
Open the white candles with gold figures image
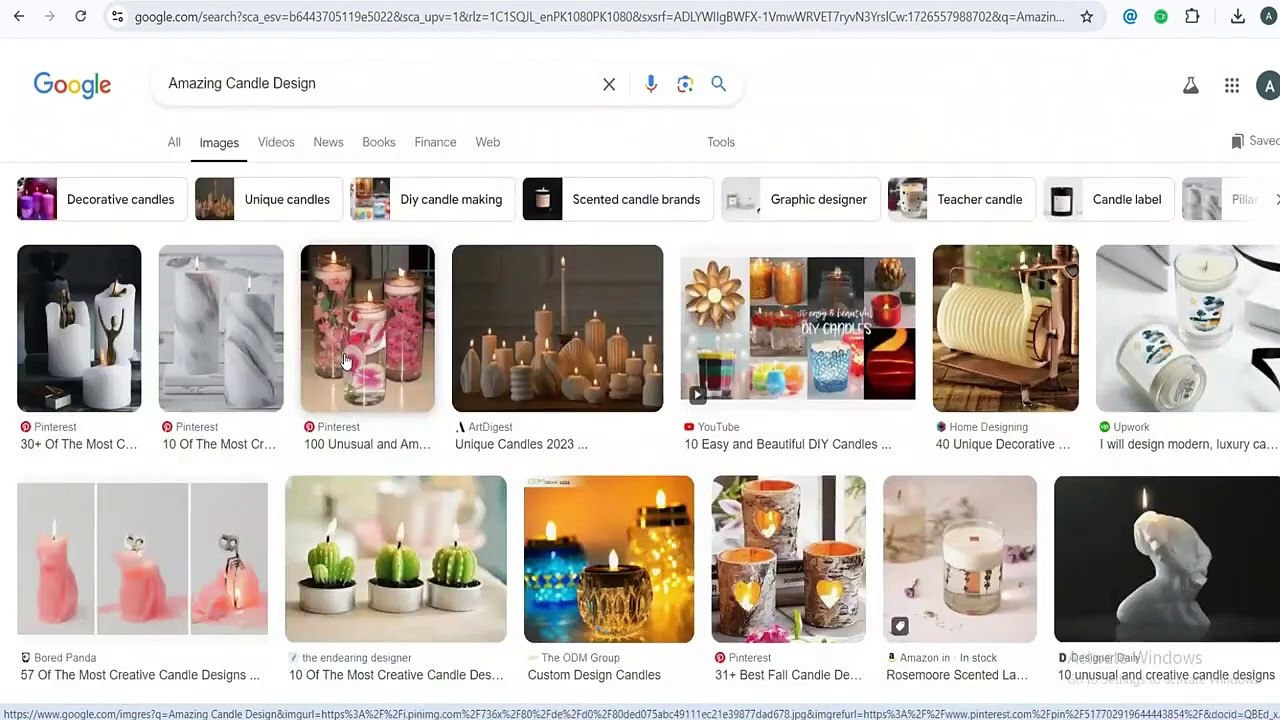79,328
